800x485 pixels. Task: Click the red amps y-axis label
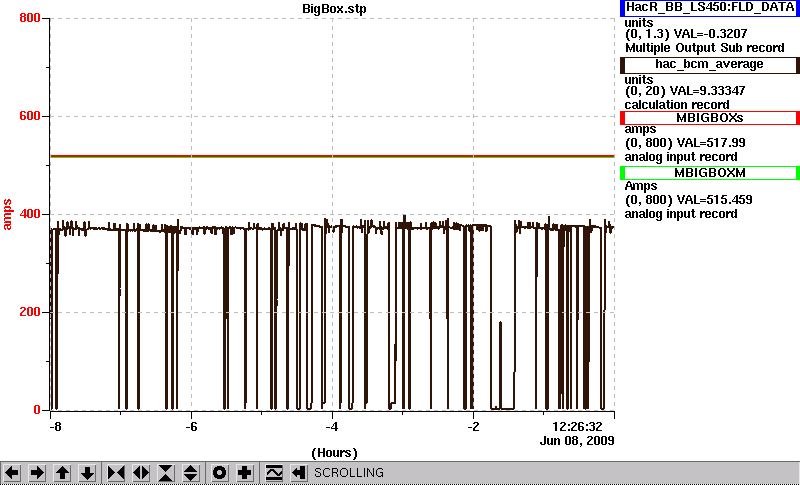click(7, 215)
